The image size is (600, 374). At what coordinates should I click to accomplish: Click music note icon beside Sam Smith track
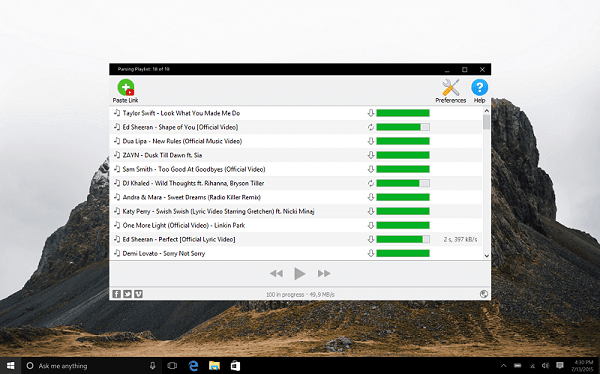tap(117, 169)
